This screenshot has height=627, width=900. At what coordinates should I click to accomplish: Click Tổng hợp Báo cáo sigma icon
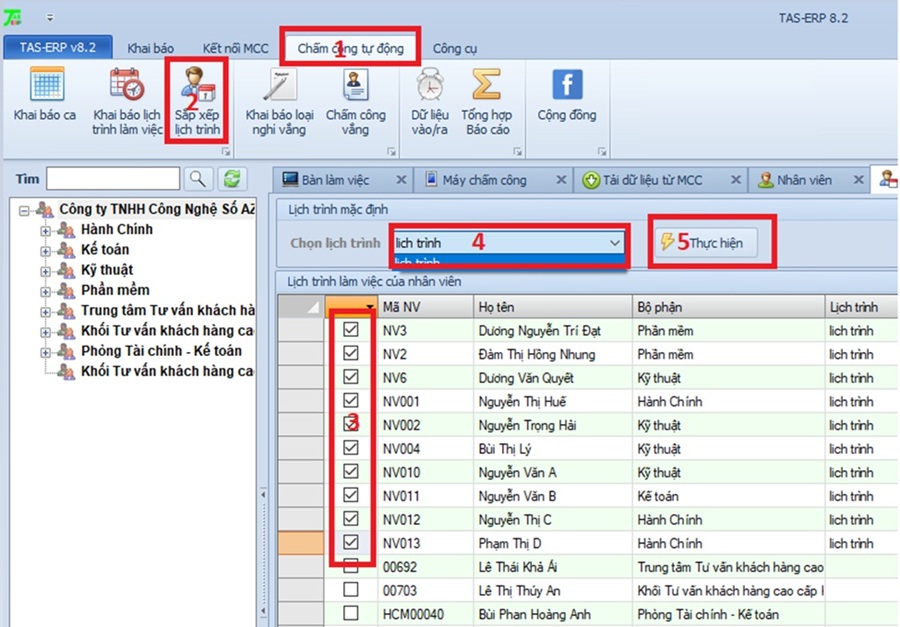pyautogui.click(x=487, y=85)
